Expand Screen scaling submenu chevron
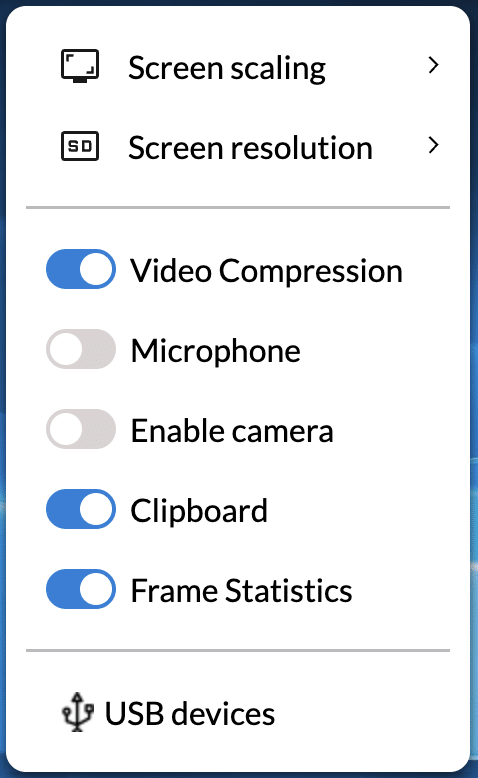 (433, 65)
